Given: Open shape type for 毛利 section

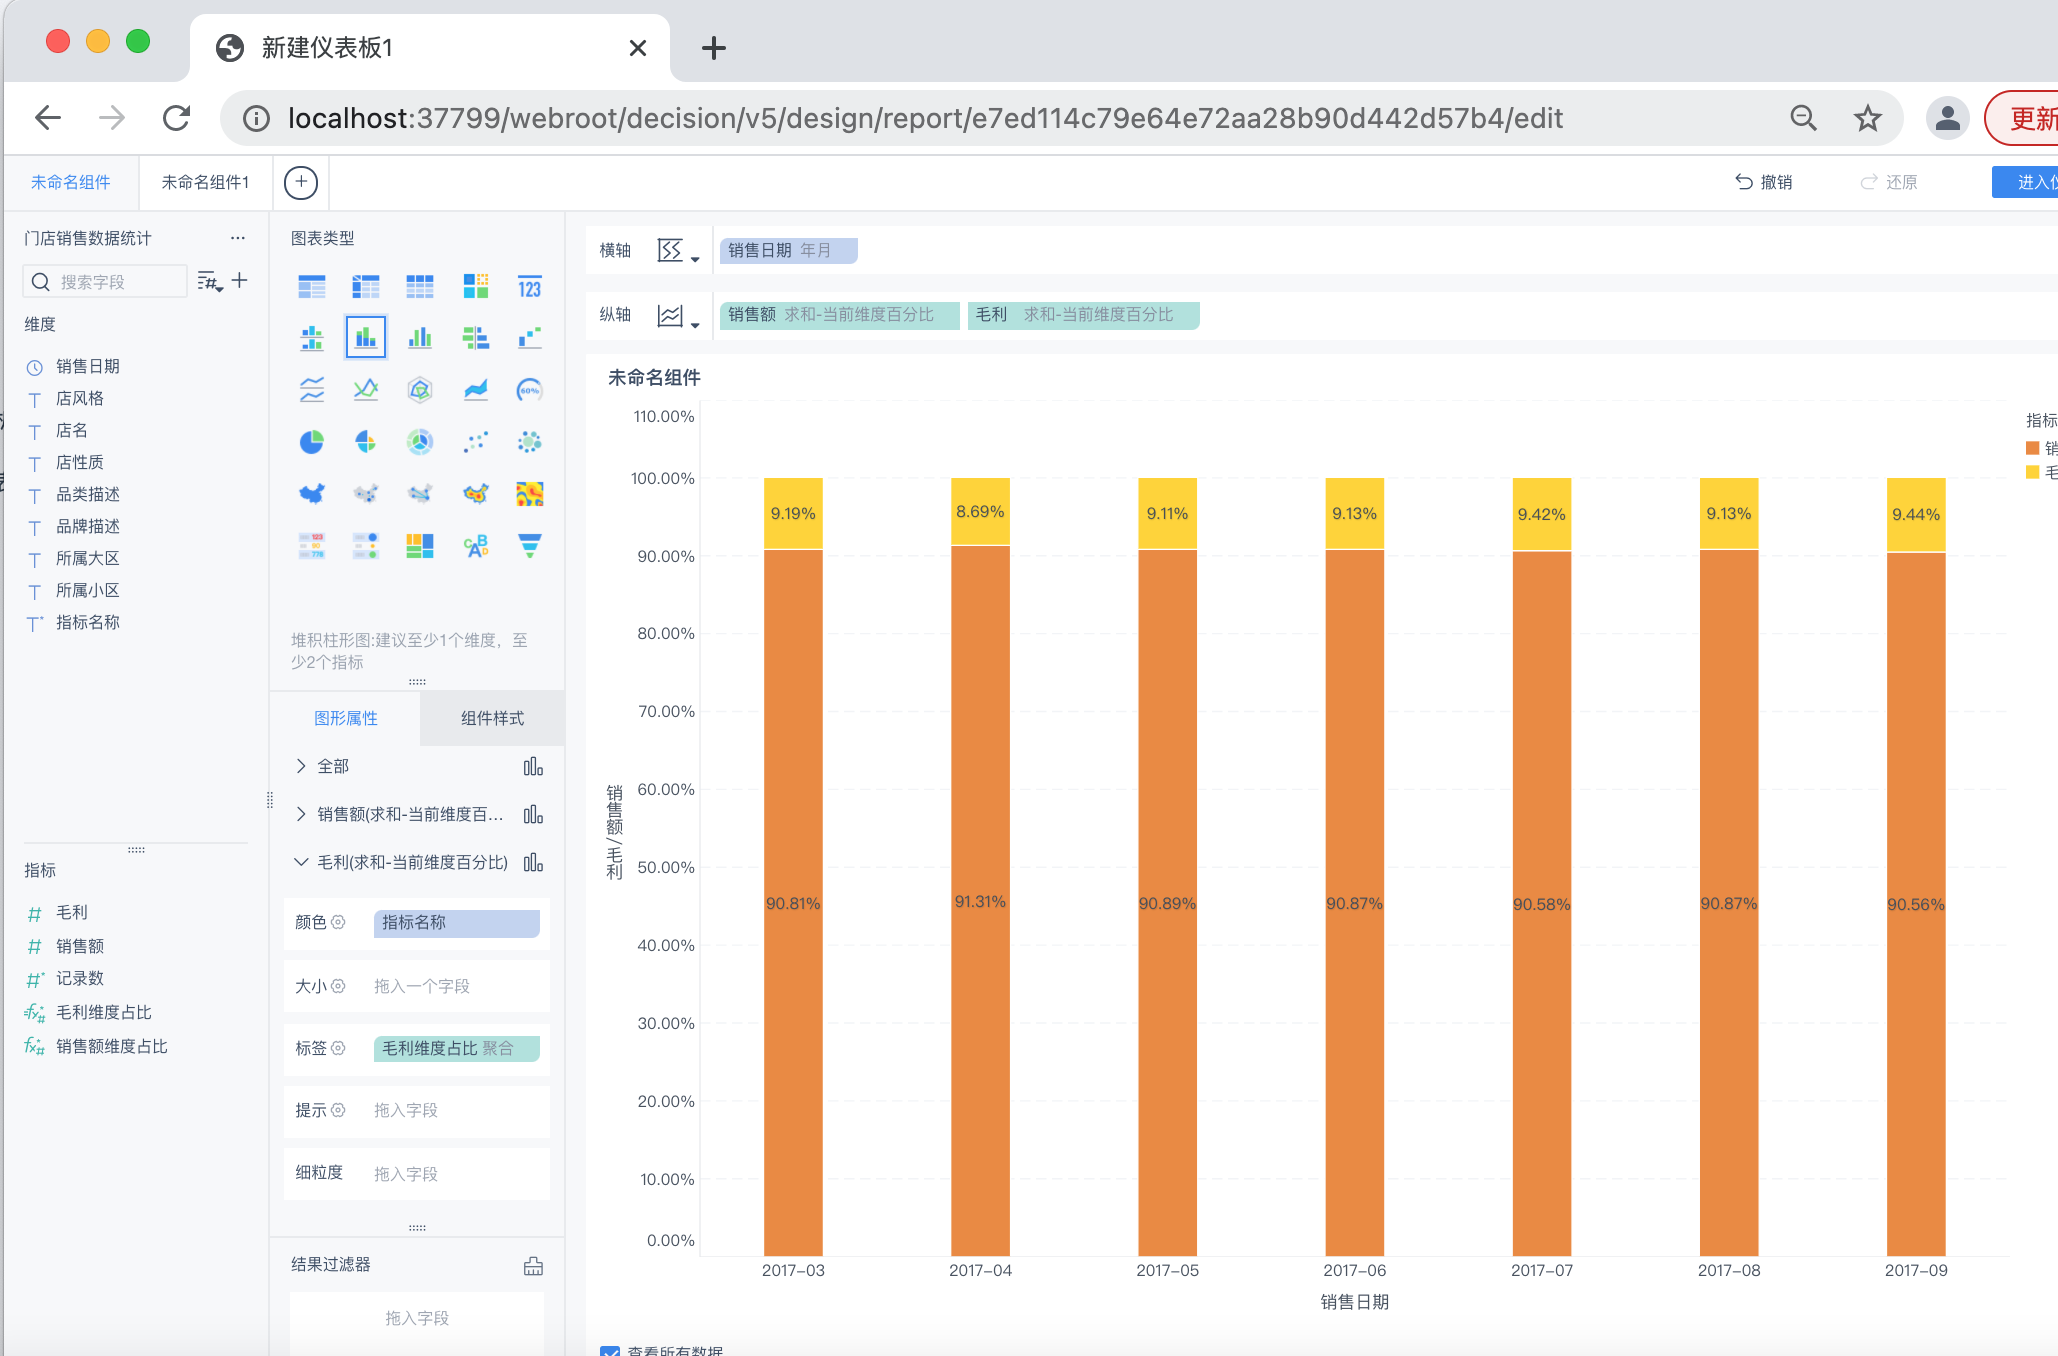Looking at the screenshot, I should click(534, 863).
